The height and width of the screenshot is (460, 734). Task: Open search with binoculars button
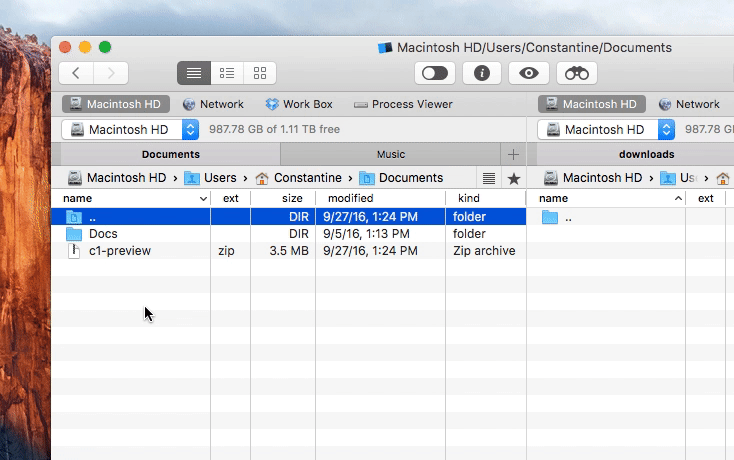(577, 73)
